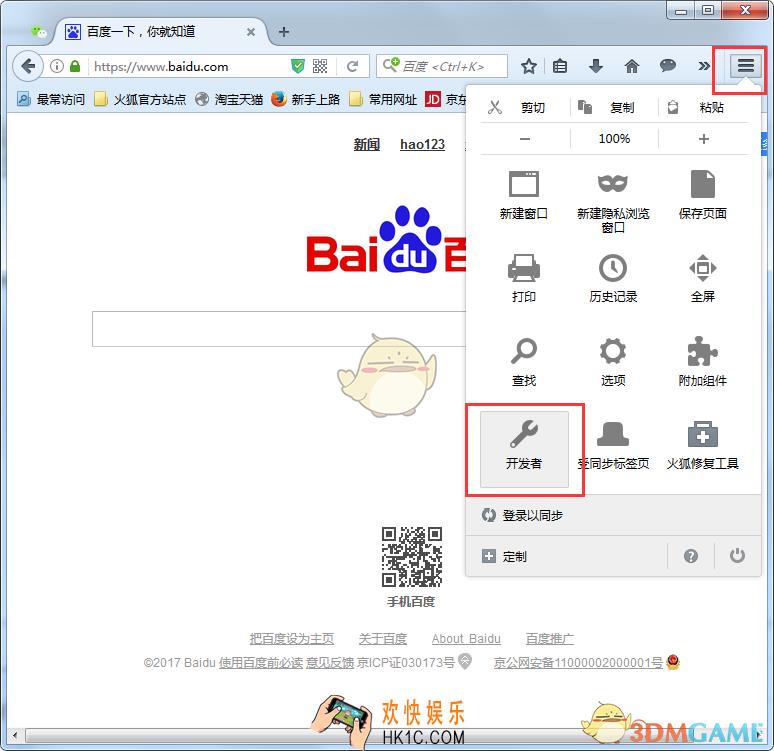Click Paste in the menu edit row
Screen dimensions: 774x751
pos(703,107)
